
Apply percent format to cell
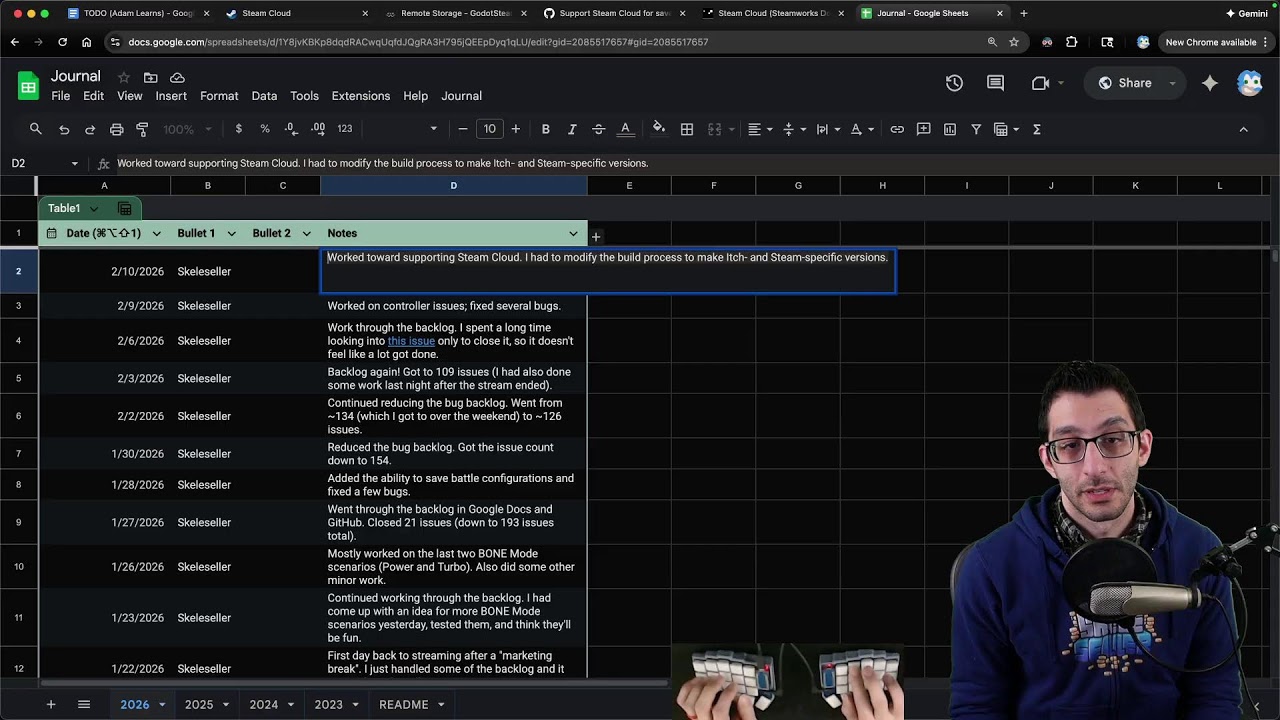click(x=265, y=129)
